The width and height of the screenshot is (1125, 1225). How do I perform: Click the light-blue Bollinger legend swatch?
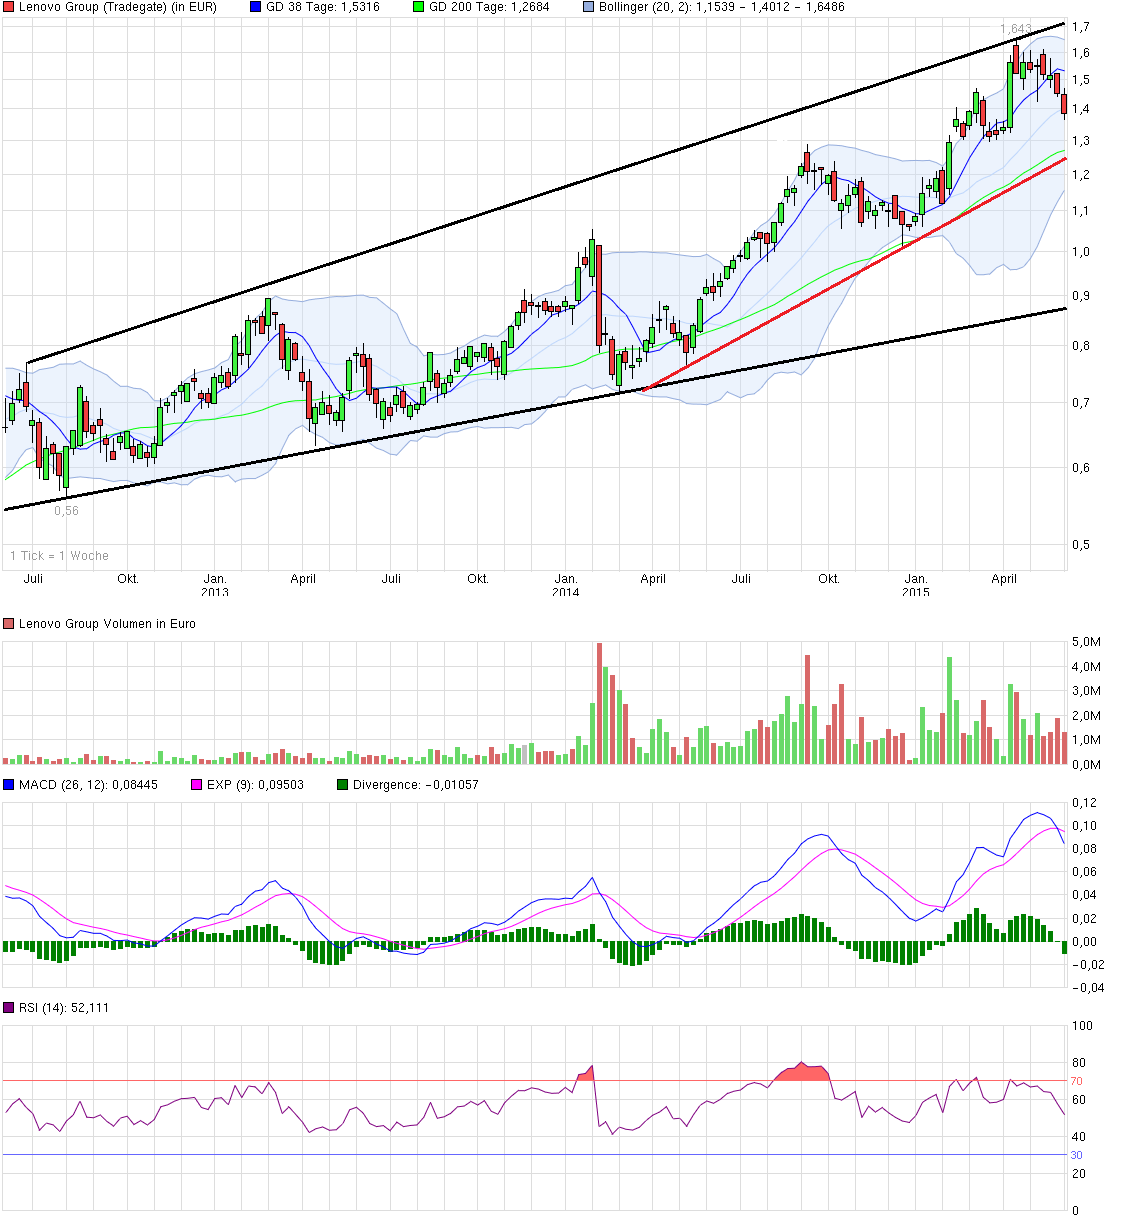click(588, 7)
